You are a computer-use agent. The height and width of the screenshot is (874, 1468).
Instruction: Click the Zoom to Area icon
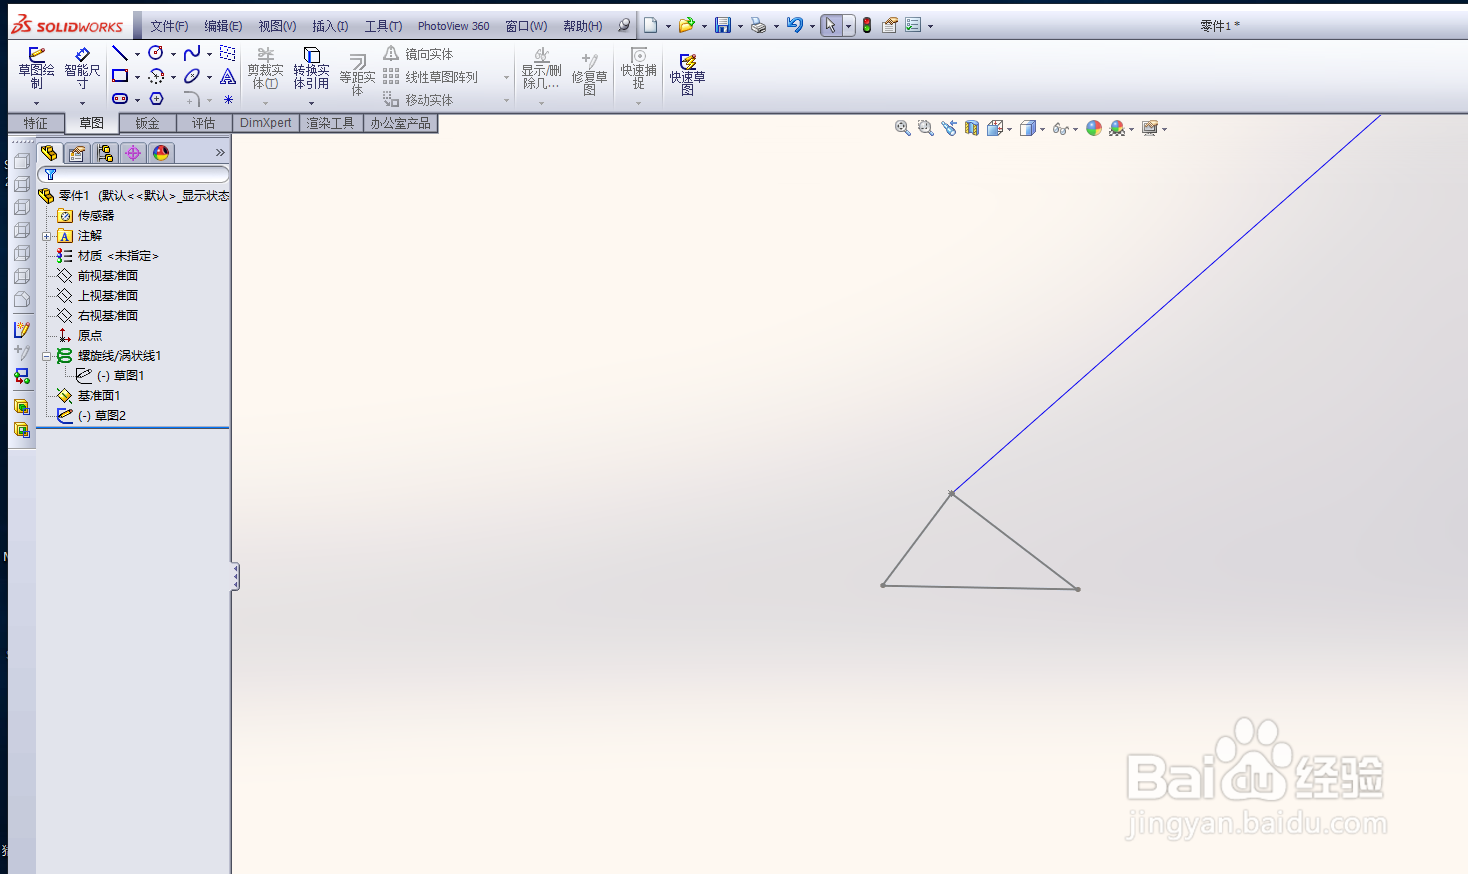coord(925,128)
